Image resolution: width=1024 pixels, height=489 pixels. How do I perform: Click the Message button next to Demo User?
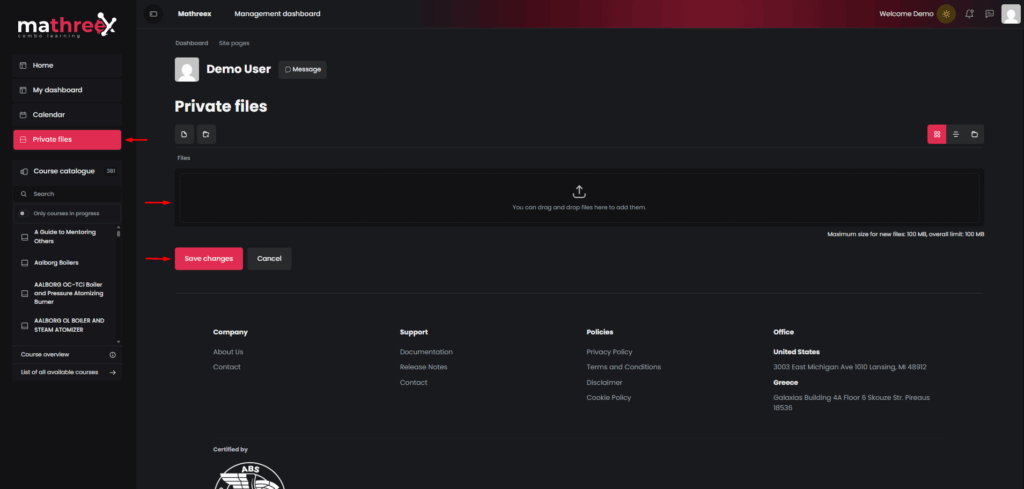pyautogui.click(x=302, y=70)
